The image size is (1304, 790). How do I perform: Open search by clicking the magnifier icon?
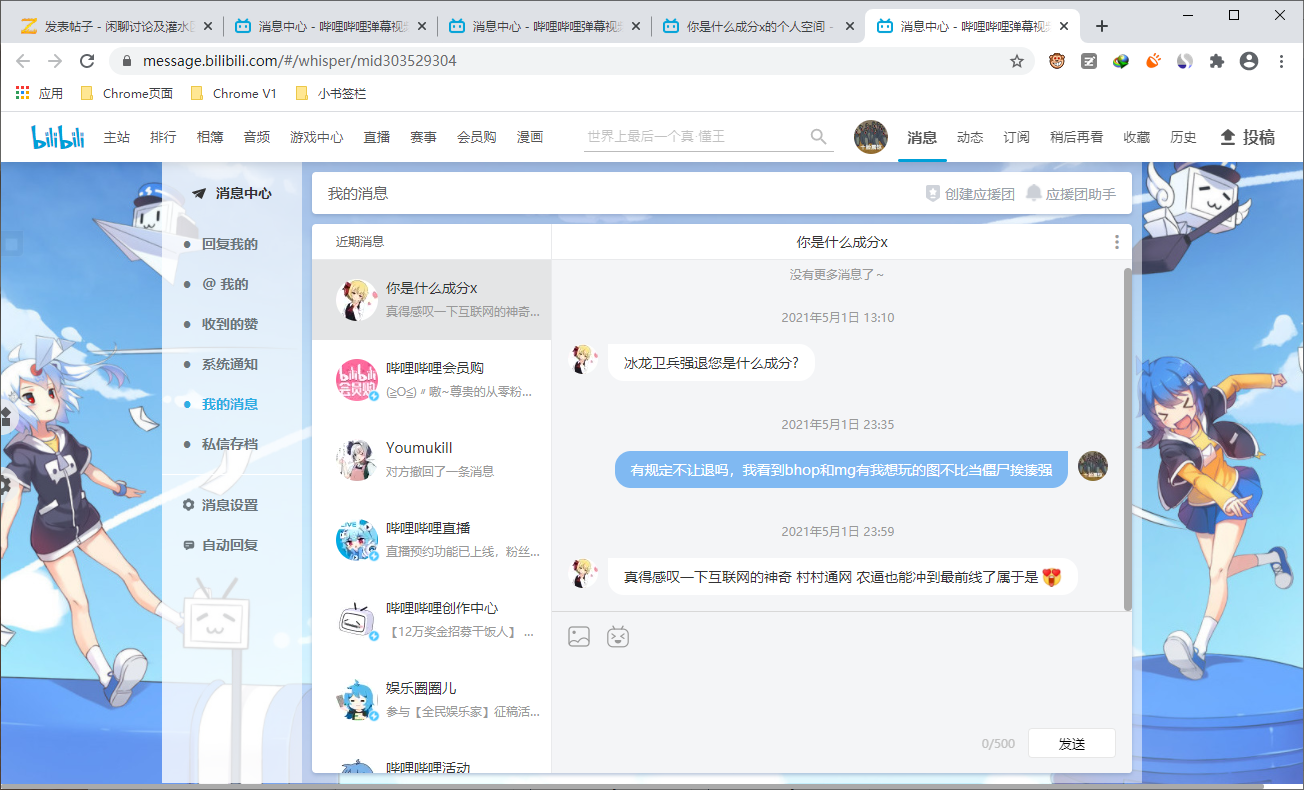(818, 137)
